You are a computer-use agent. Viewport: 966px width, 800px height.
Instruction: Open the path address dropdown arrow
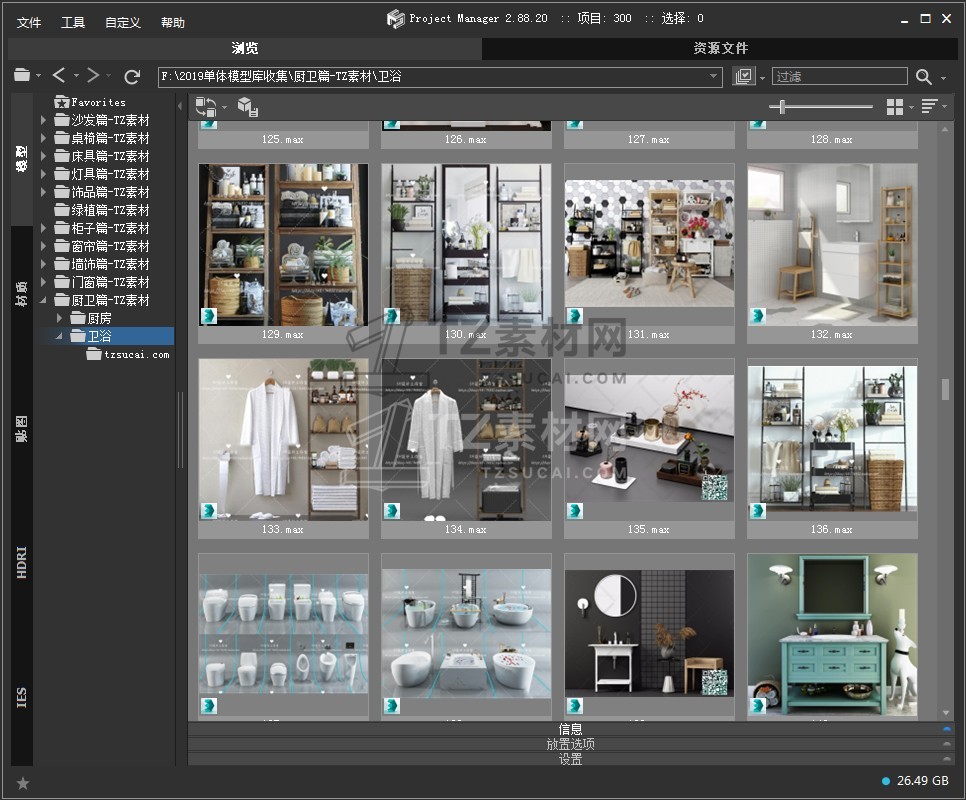click(714, 77)
